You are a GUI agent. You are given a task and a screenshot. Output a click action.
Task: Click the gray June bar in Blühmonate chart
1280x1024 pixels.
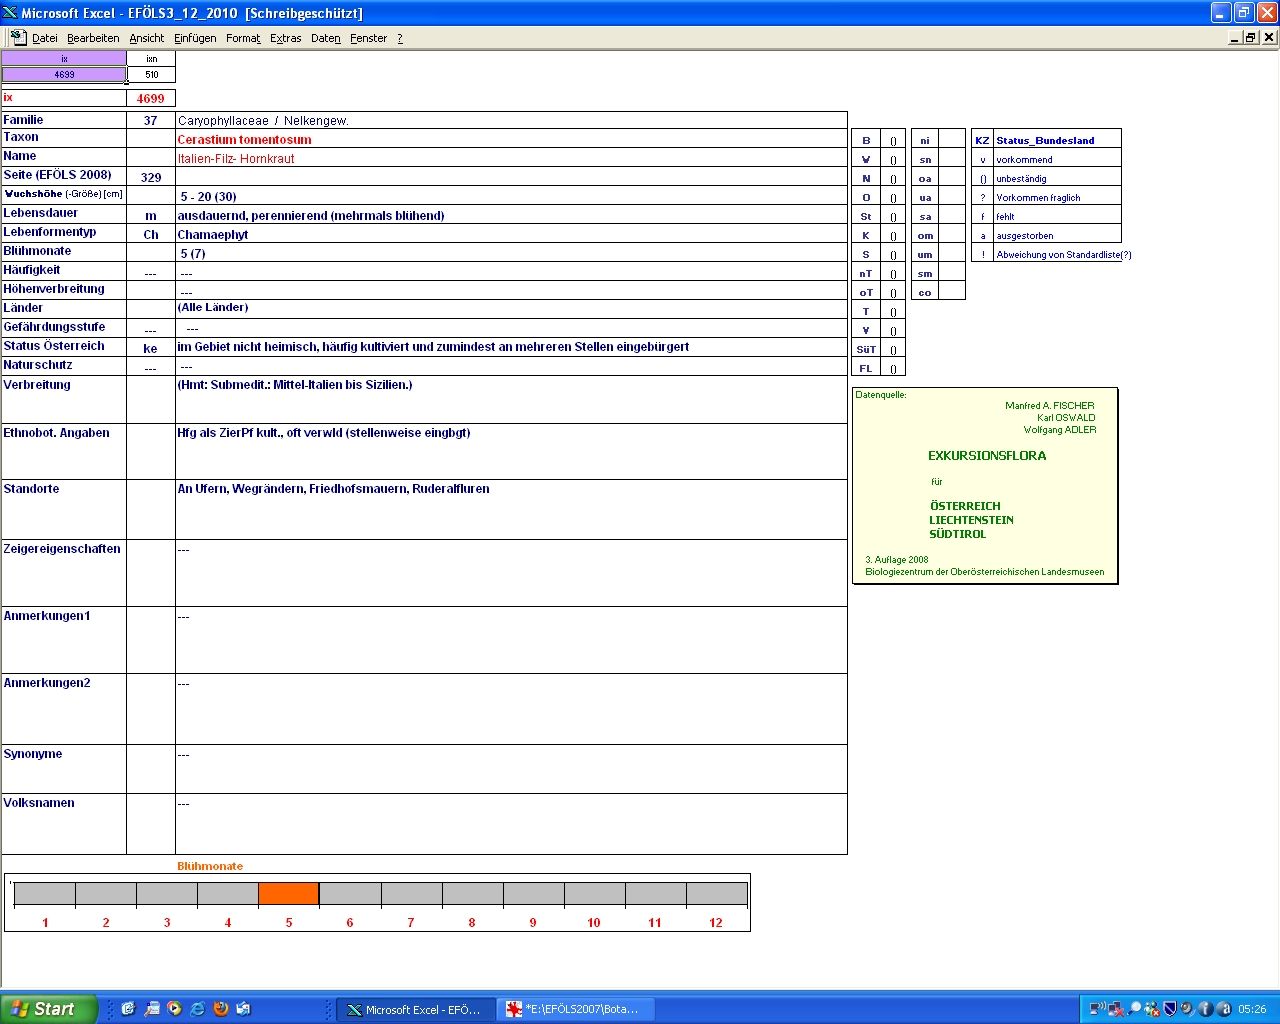click(x=350, y=894)
